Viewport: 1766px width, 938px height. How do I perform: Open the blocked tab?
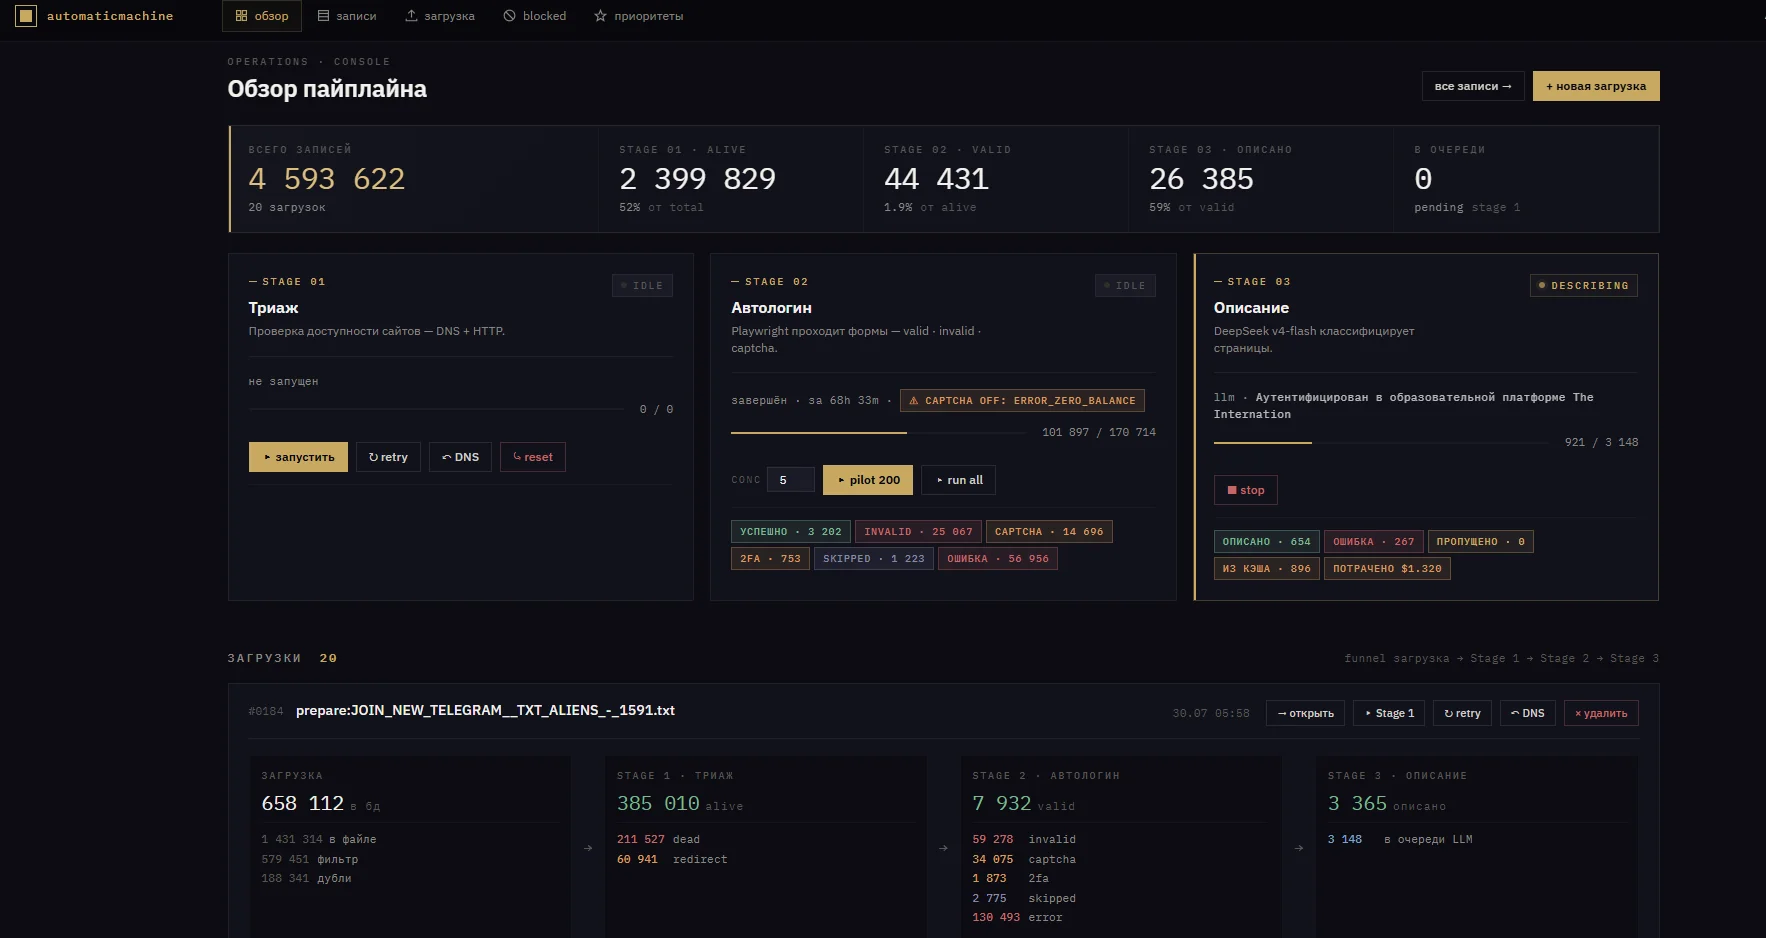[x=535, y=16]
